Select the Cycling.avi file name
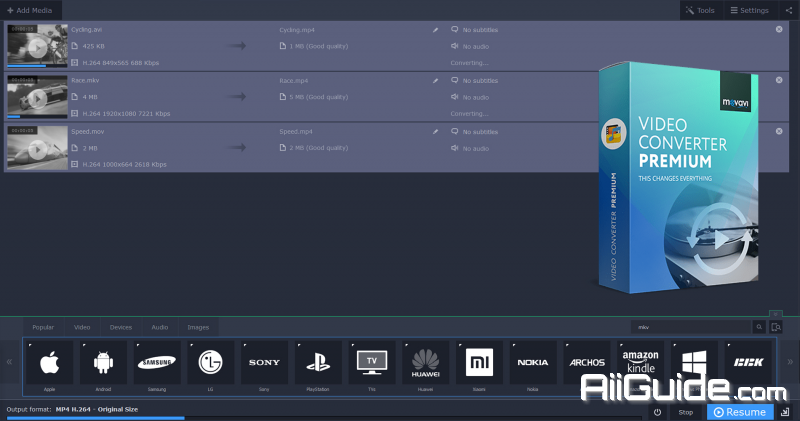This screenshot has height=421, width=800. pyautogui.click(x=86, y=30)
